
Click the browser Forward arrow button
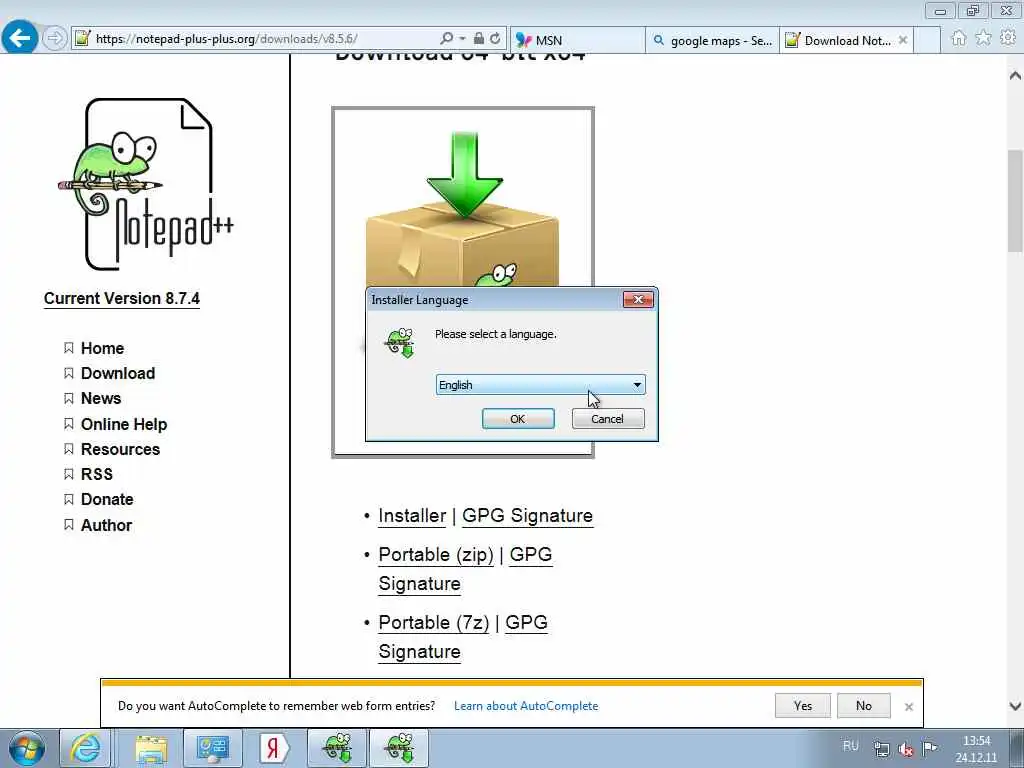point(55,39)
